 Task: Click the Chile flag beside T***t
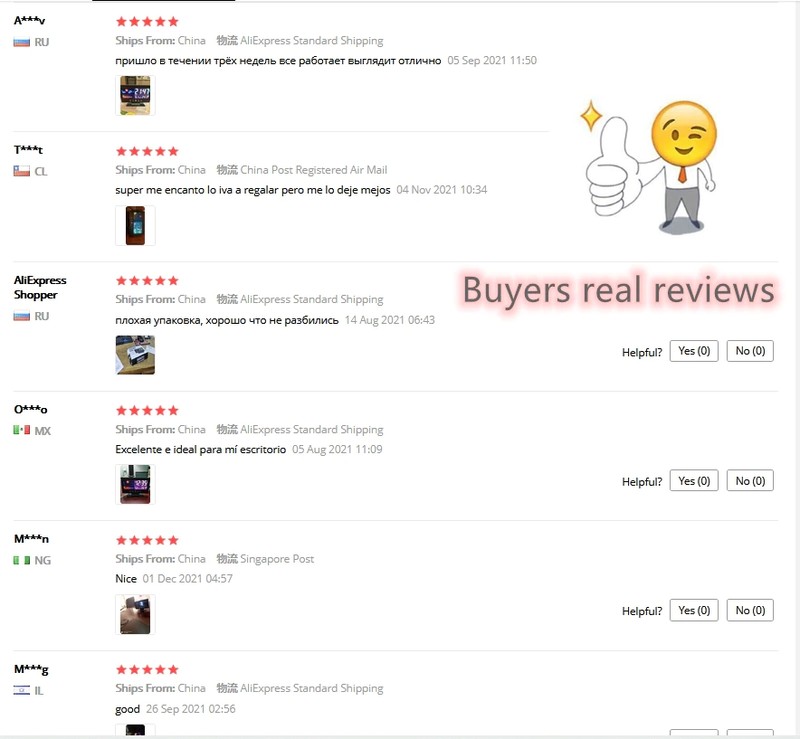(21, 171)
